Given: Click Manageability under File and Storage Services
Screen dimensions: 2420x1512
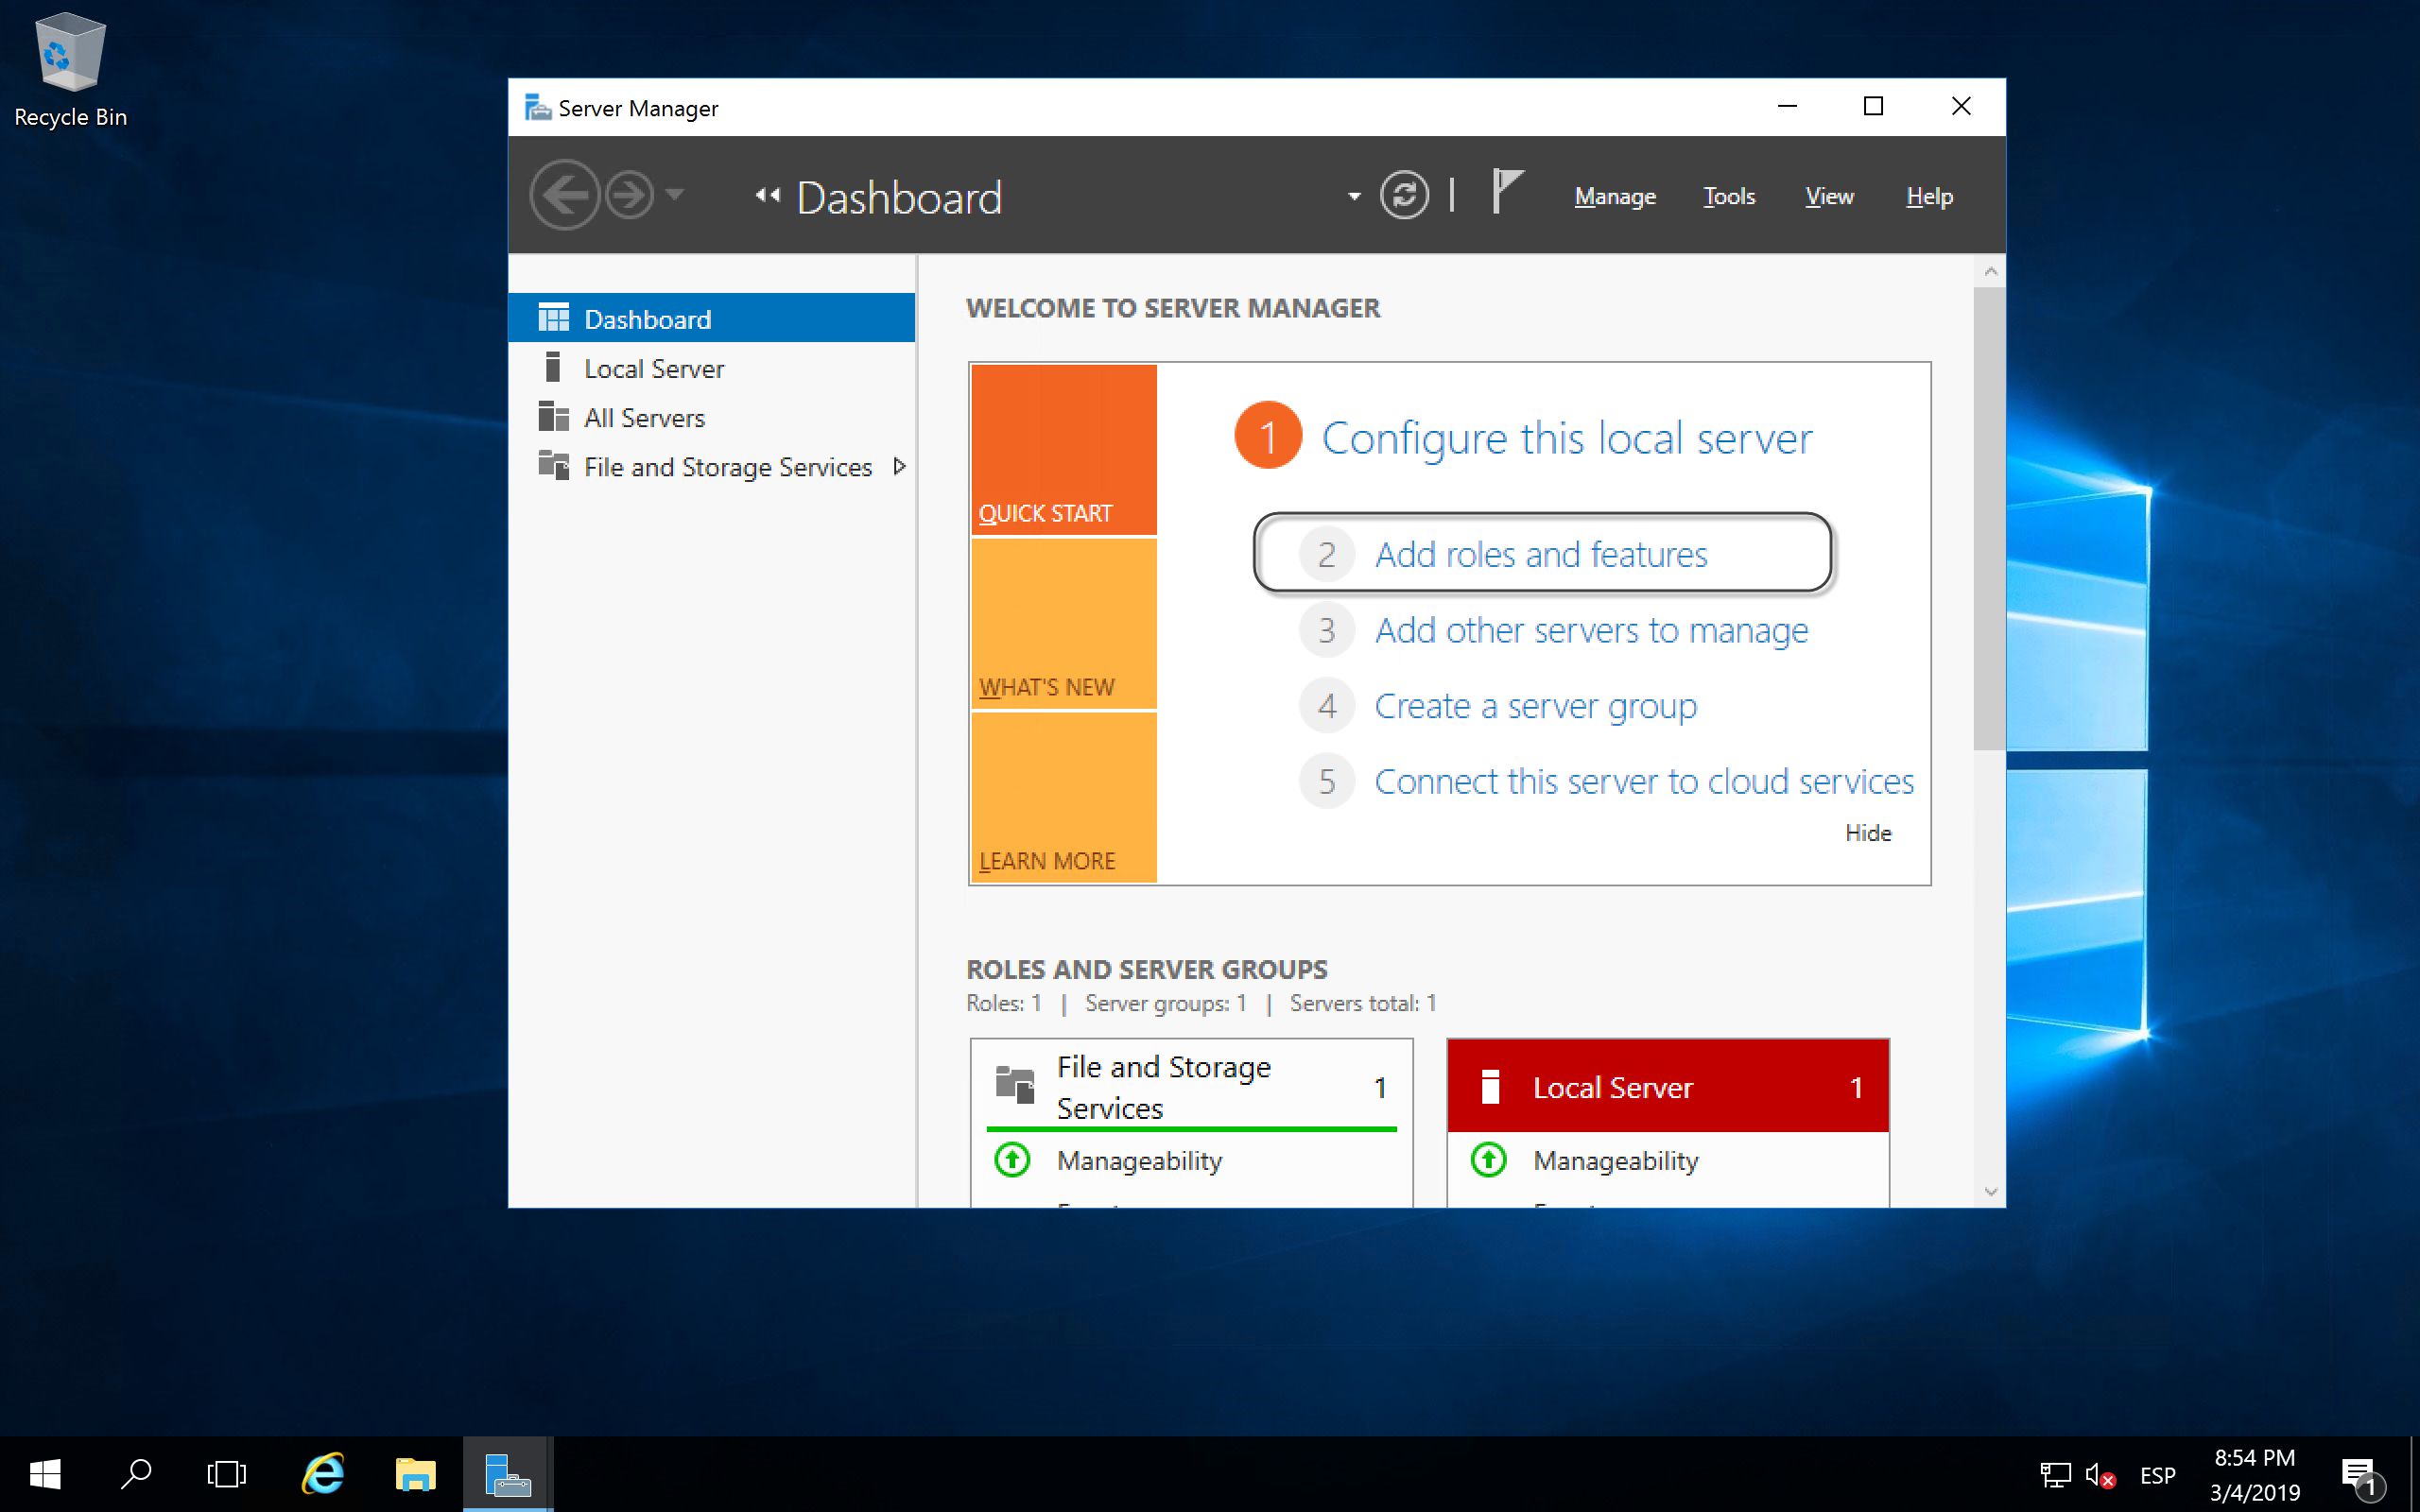Looking at the screenshot, I should pos(1139,1160).
